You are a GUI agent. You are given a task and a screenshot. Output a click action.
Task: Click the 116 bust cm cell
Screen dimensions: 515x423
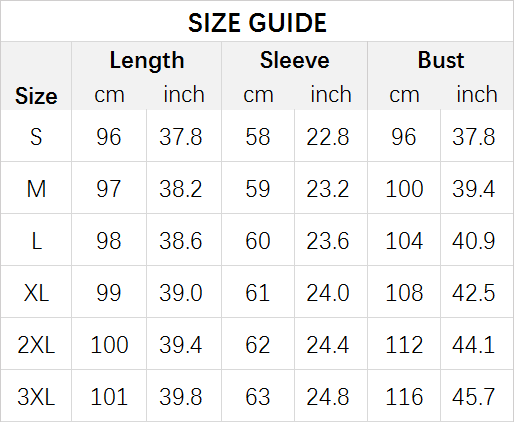[404, 397]
